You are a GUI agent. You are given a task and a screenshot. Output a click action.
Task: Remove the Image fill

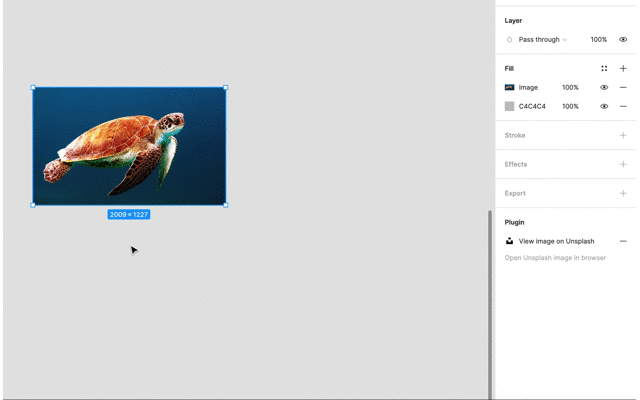[623, 87]
